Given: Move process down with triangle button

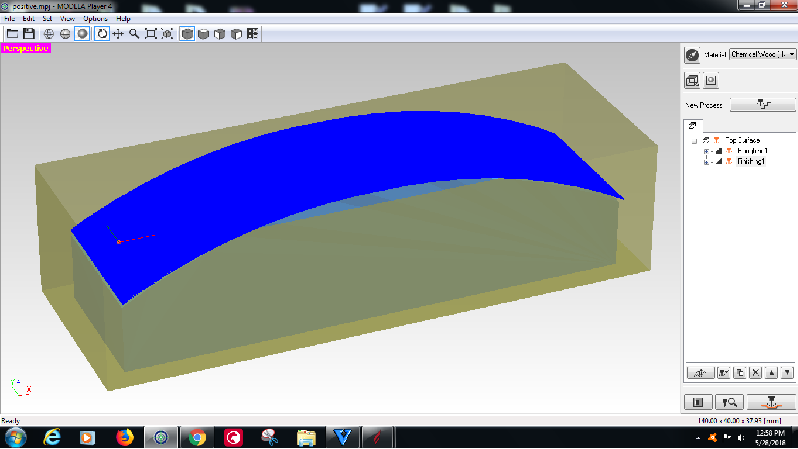Looking at the screenshot, I should tap(787, 373).
